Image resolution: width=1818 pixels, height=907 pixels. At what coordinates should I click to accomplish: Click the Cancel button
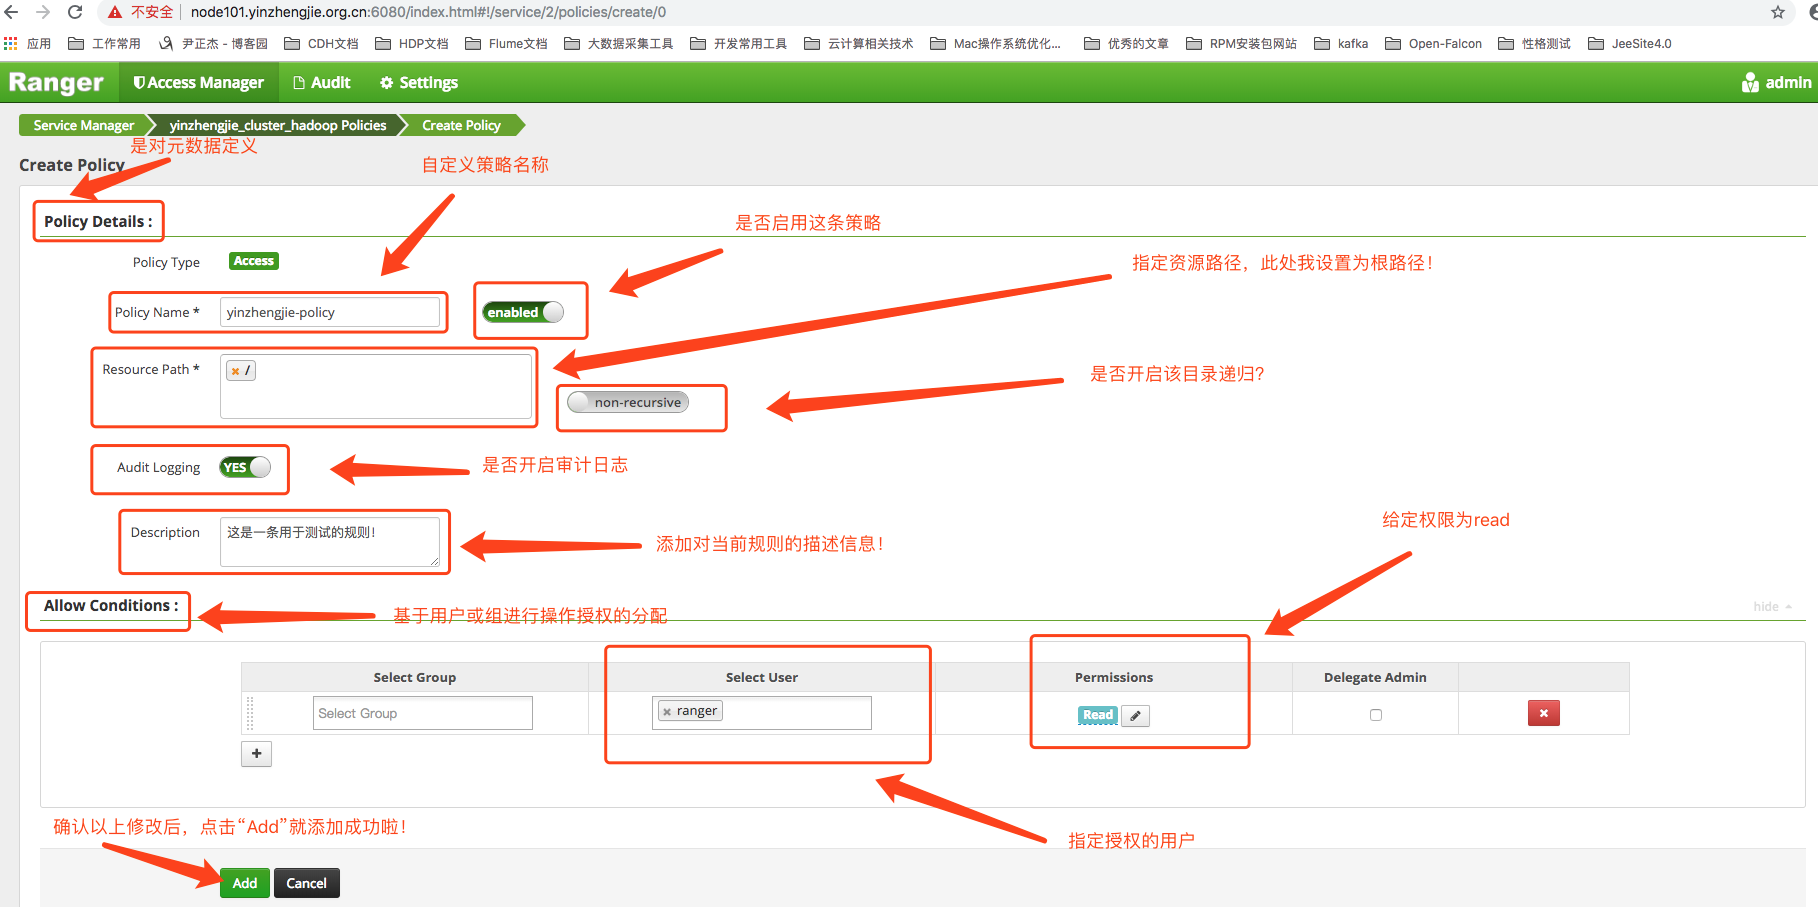coord(306,883)
